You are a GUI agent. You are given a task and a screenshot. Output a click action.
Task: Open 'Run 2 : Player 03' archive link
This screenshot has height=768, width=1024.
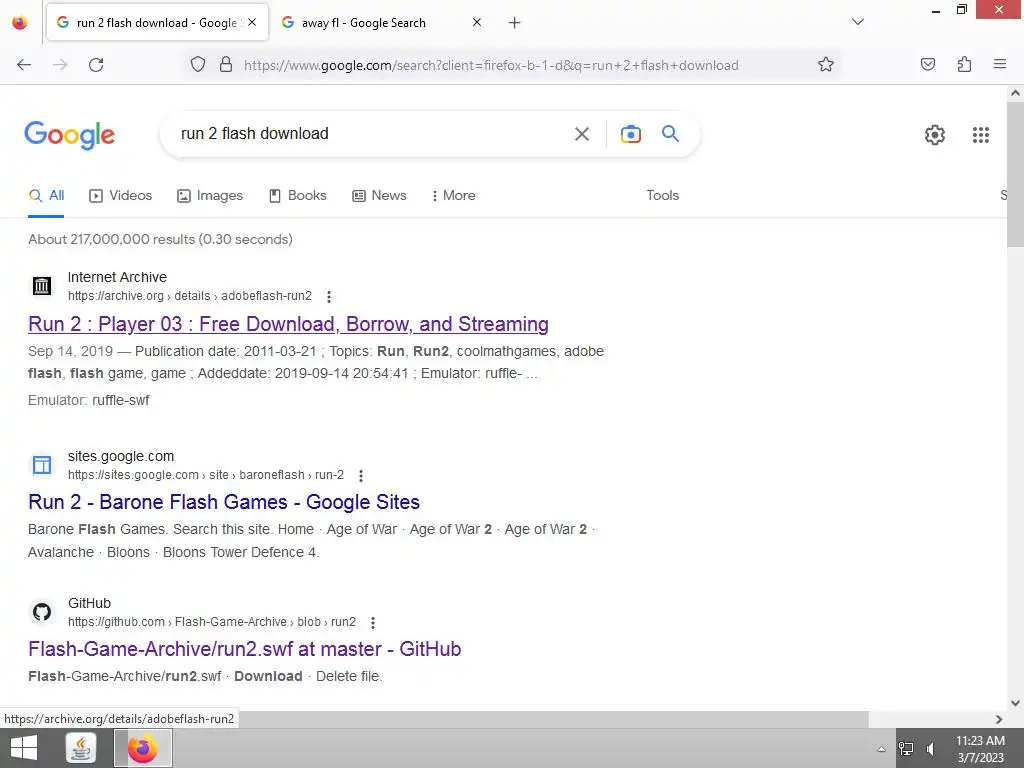[x=288, y=324]
